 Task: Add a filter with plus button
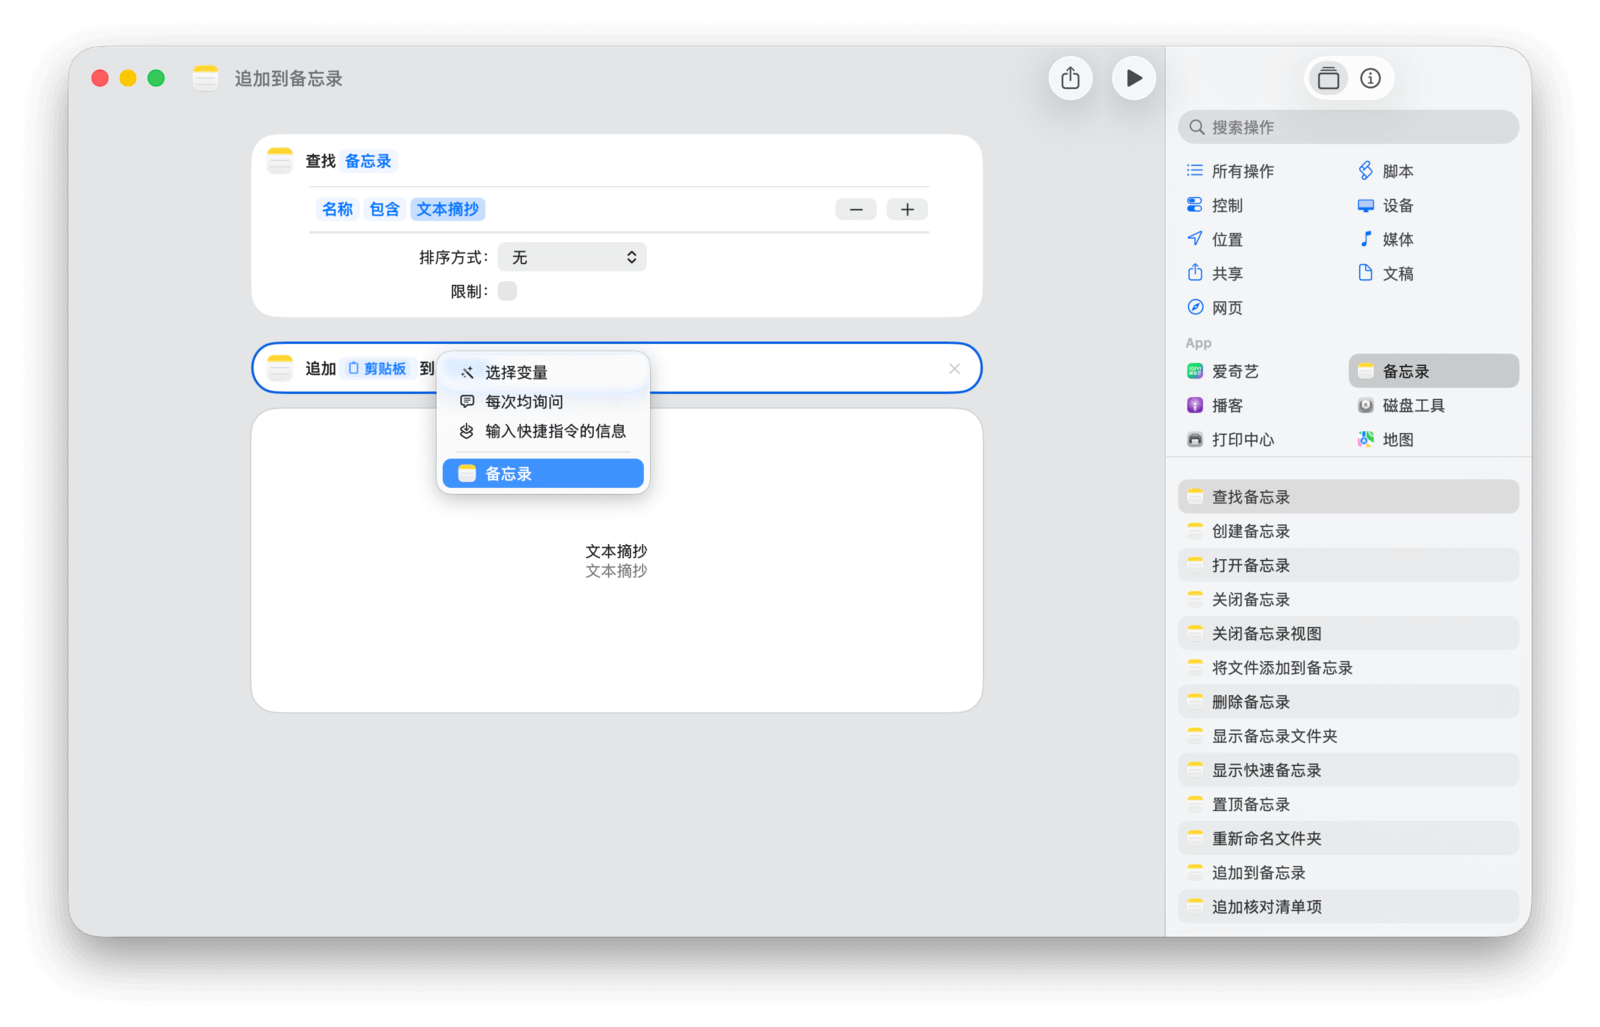pyautogui.click(x=907, y=209)
